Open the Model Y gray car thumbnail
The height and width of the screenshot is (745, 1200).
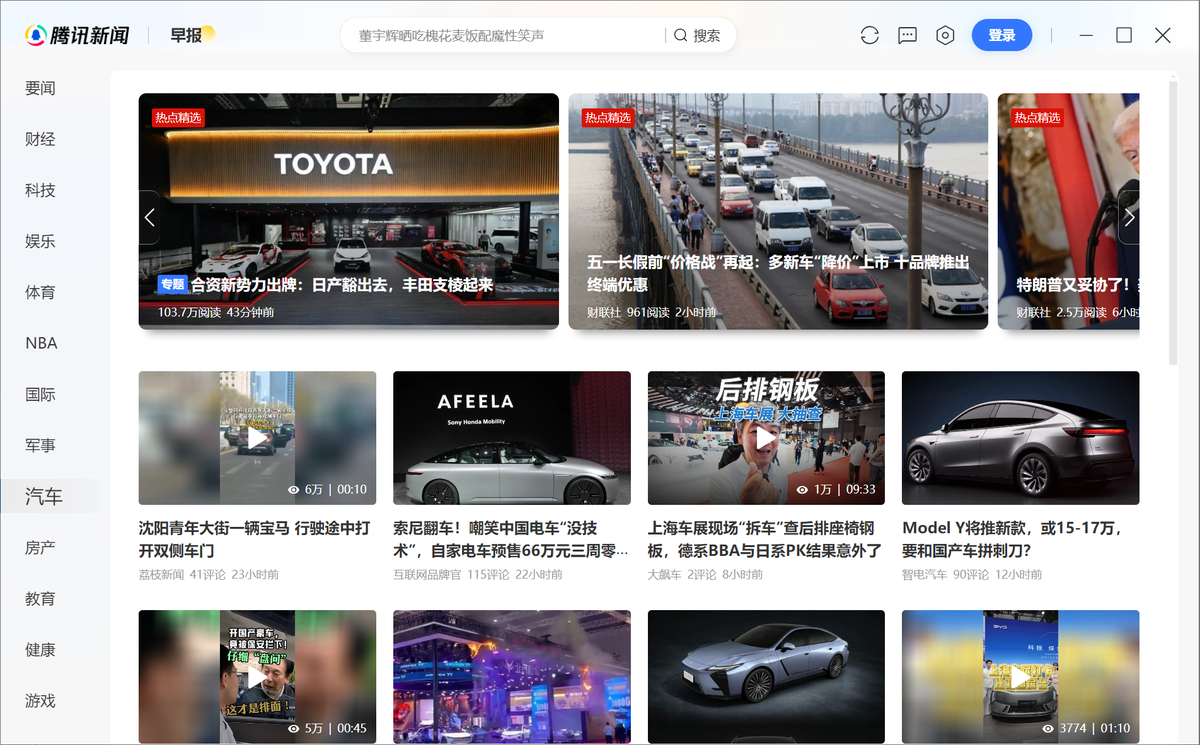tap(1021, 438)
